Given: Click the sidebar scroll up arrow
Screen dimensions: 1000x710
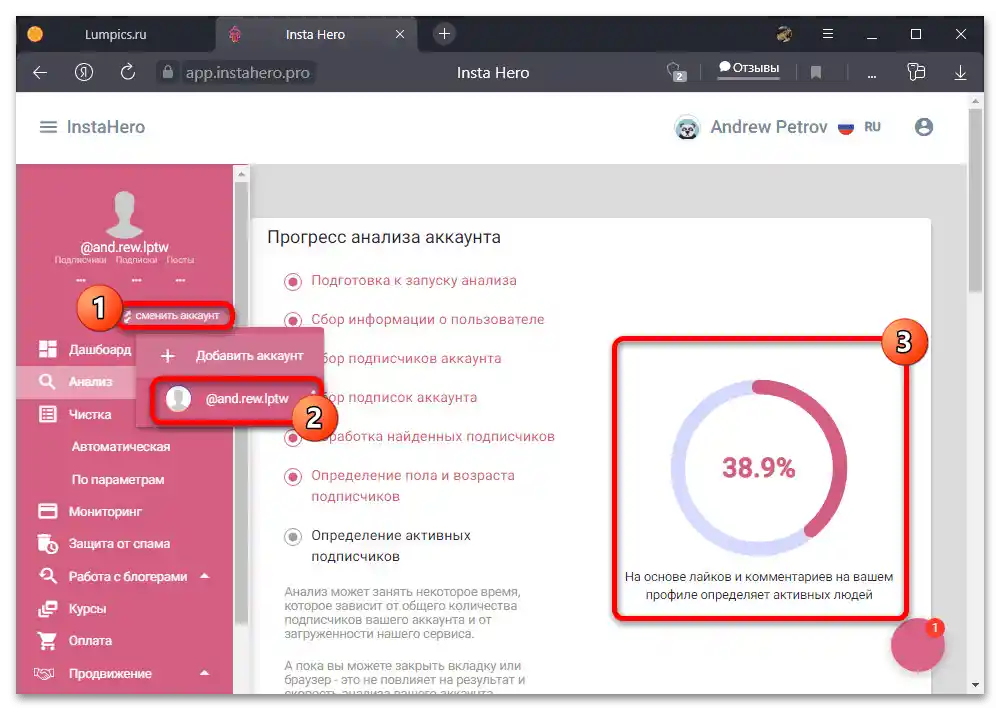Looking at the screenshot, I should [x=241, y=174].
